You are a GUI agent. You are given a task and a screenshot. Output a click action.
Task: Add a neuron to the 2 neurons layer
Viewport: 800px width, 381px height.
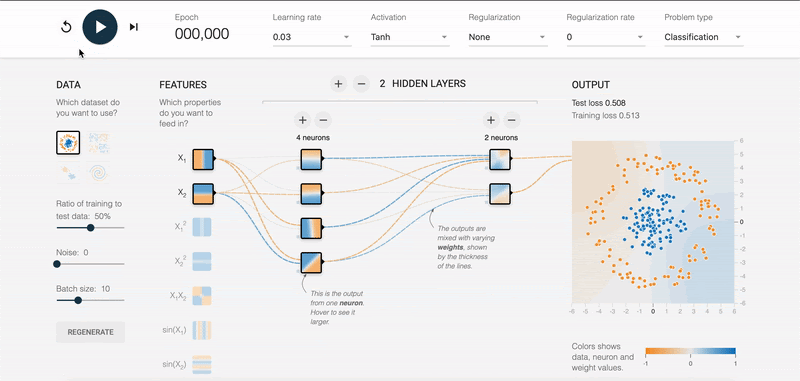coord(491,120)
